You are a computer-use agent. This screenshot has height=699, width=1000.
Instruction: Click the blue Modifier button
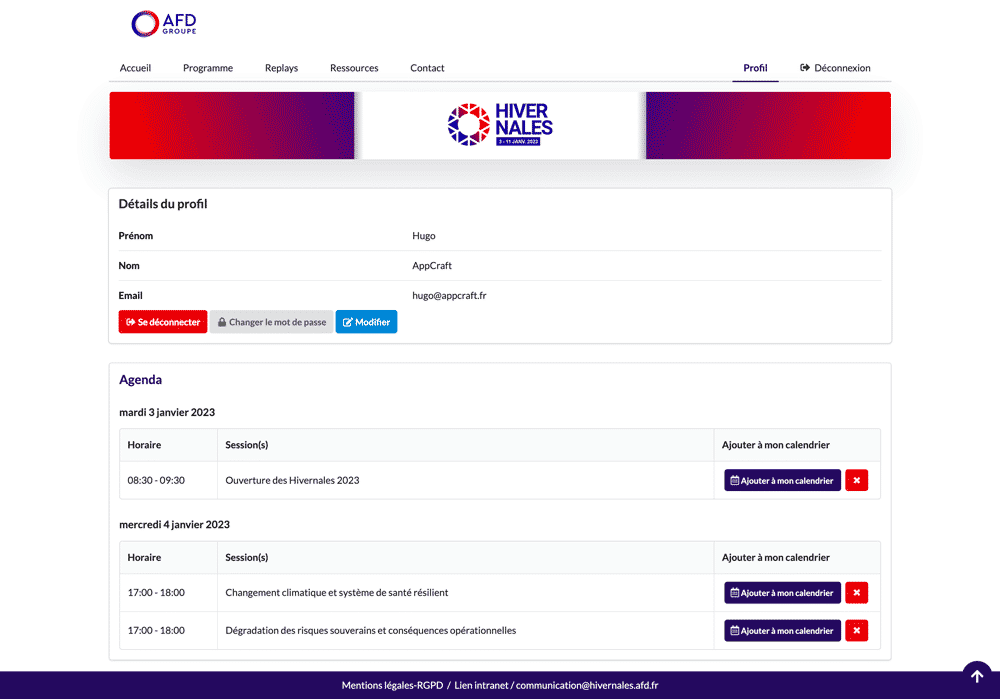(366, 322)
